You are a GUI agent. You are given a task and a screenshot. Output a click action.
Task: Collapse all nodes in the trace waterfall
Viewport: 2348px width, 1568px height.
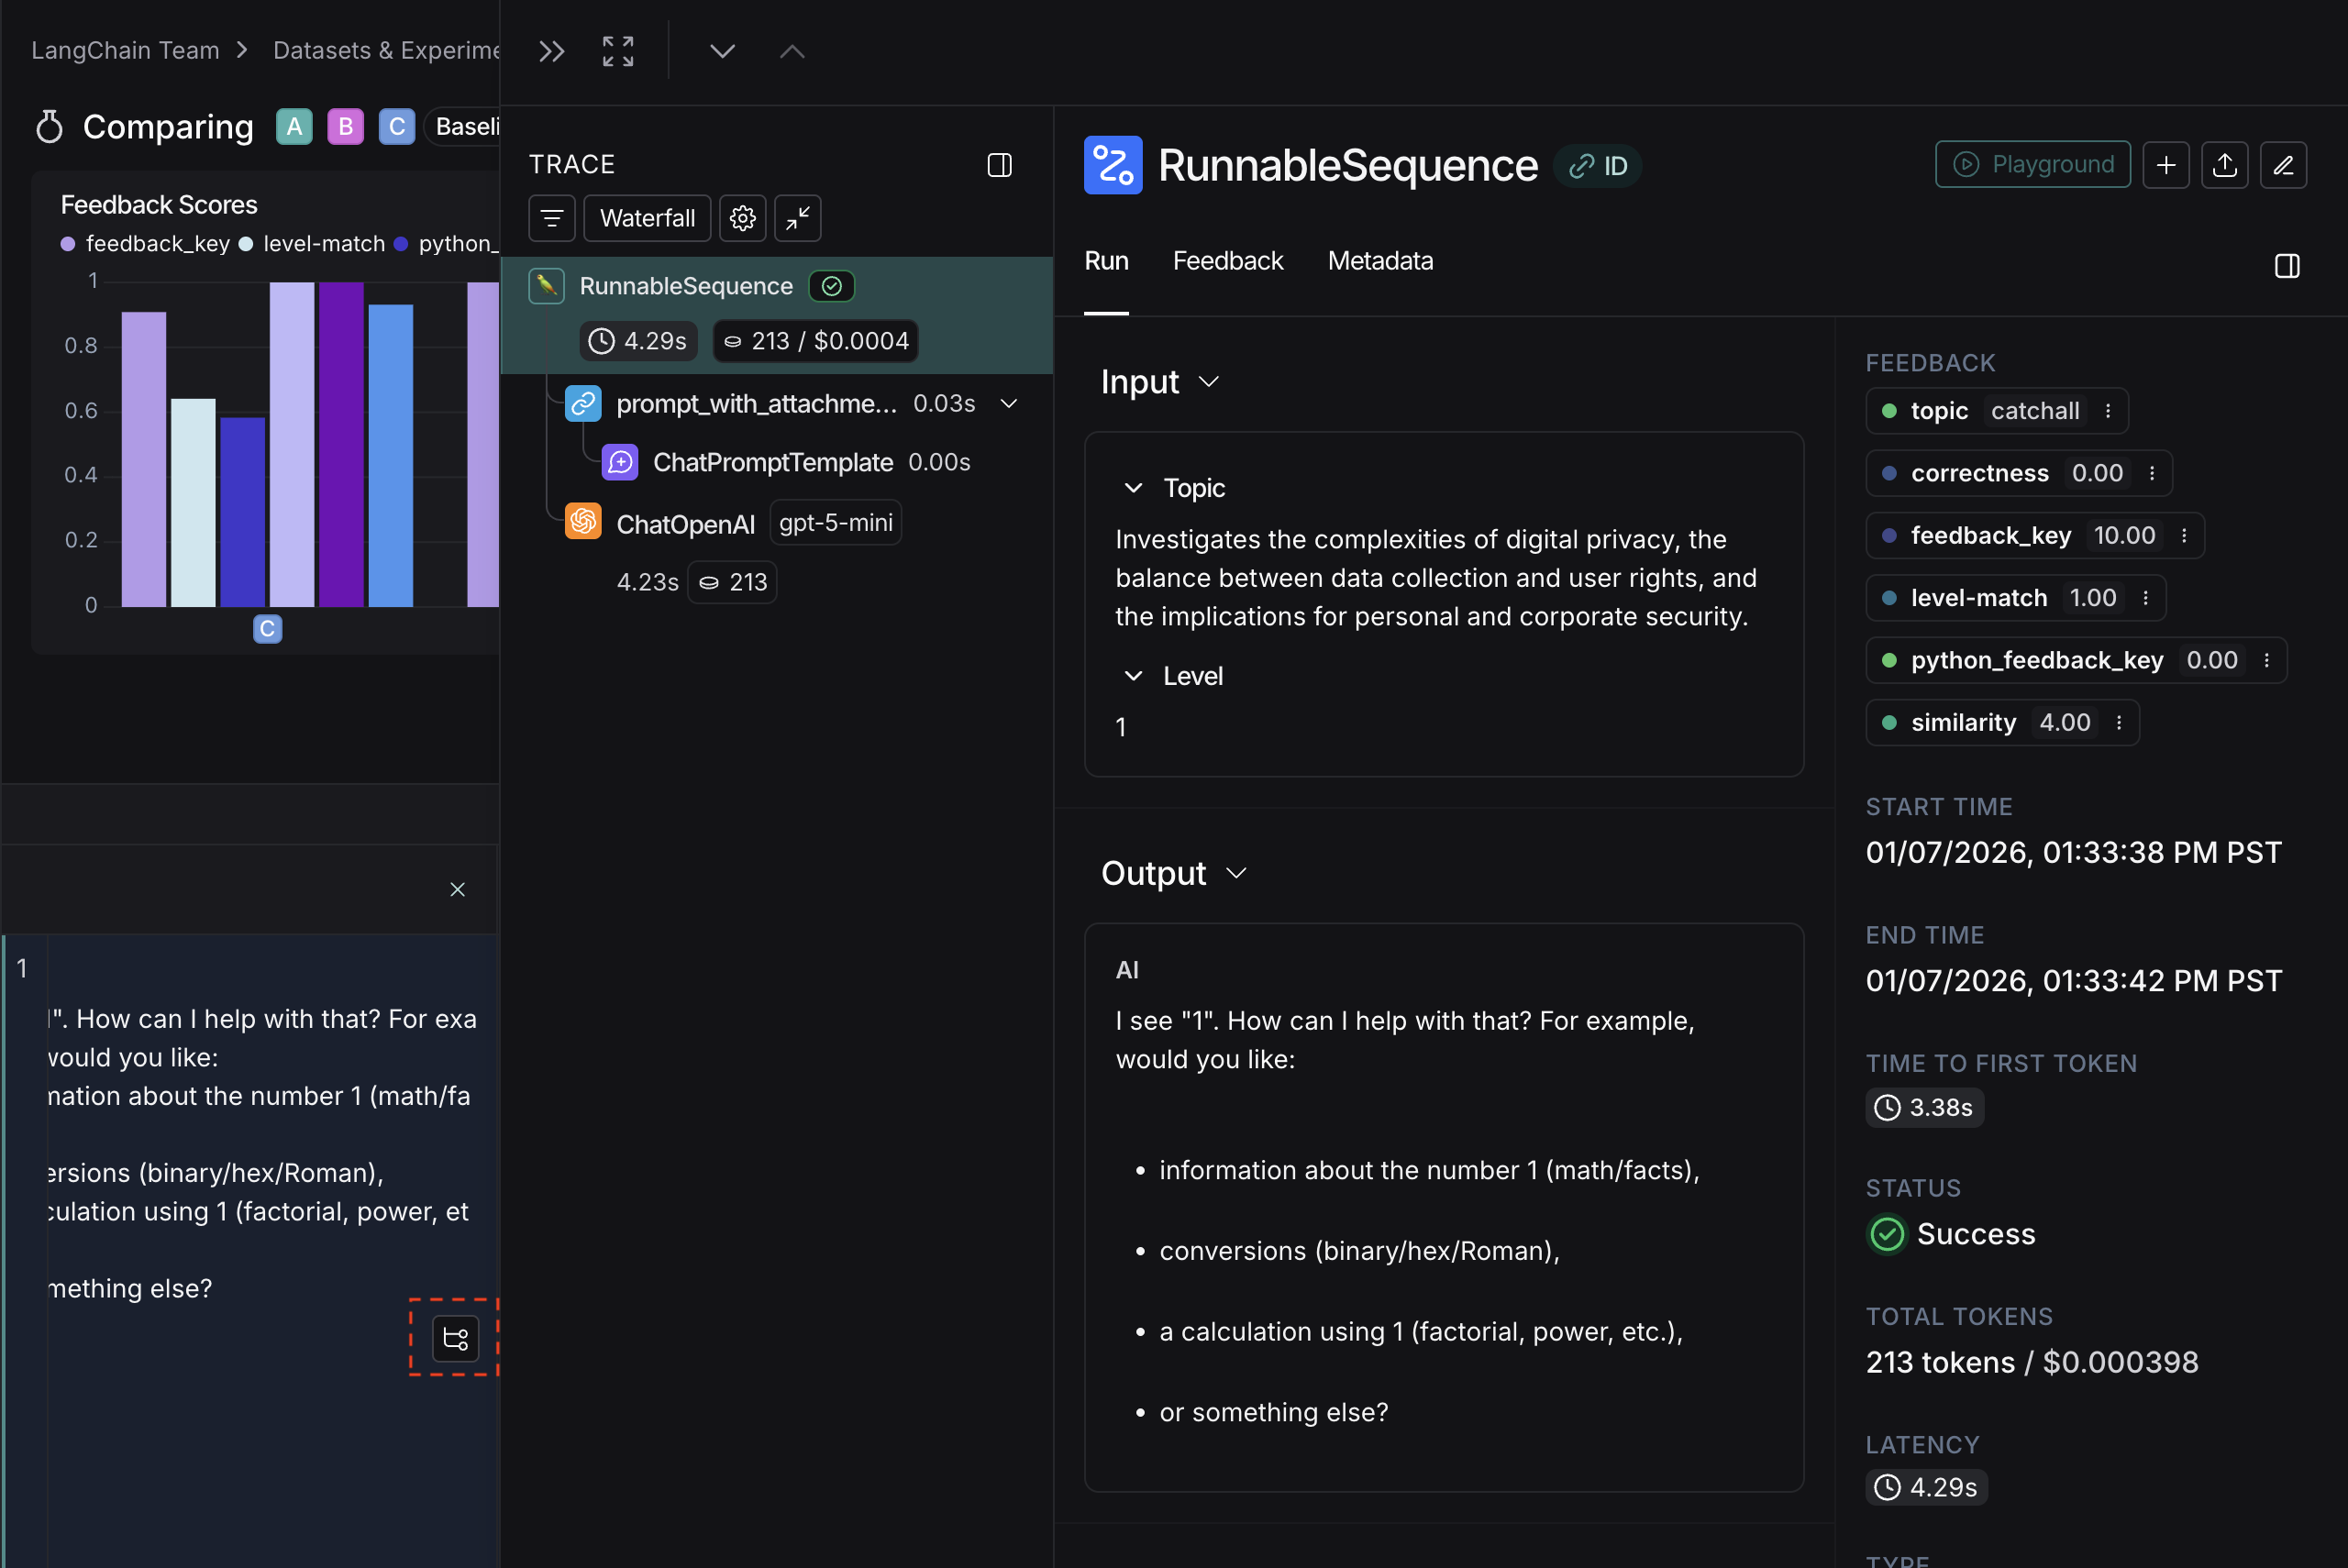coord(797,218)
